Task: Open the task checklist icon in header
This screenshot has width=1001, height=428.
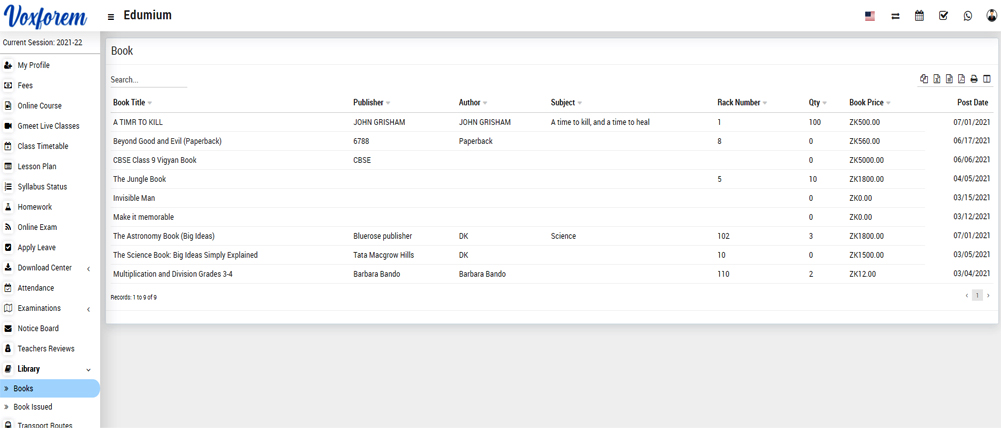Action: (x=943, y=16)
